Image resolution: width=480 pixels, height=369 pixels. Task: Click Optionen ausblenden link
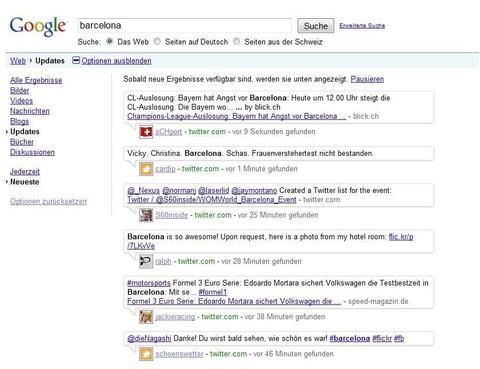coord(116,61)
